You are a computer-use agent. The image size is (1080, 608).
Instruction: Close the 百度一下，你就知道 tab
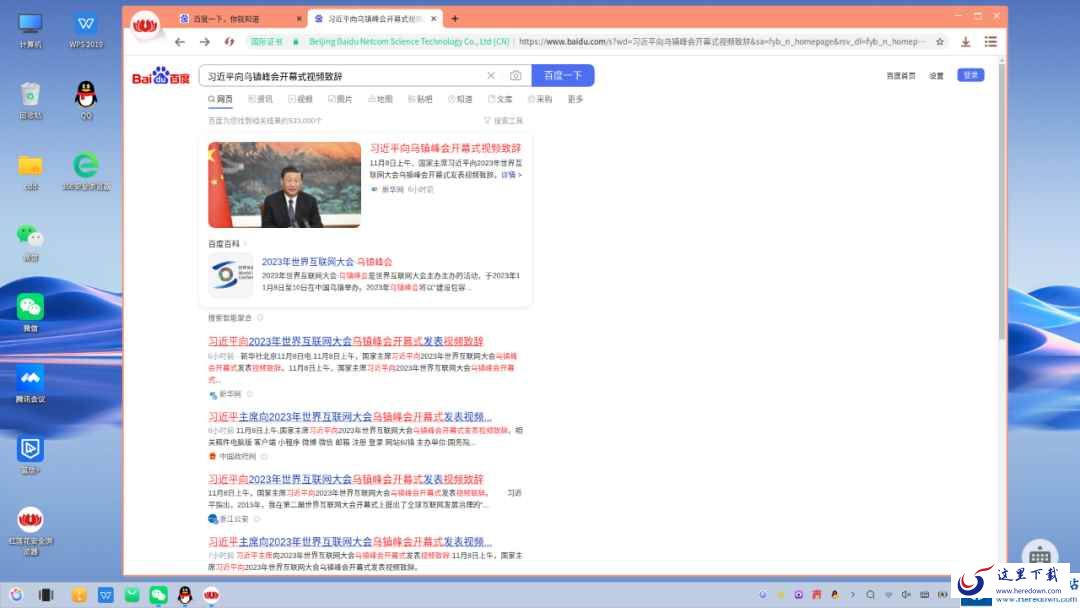point(299,19)
